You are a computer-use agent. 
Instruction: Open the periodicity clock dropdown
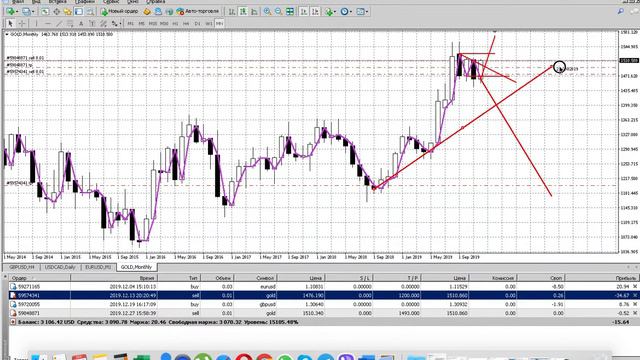[346, 12]
